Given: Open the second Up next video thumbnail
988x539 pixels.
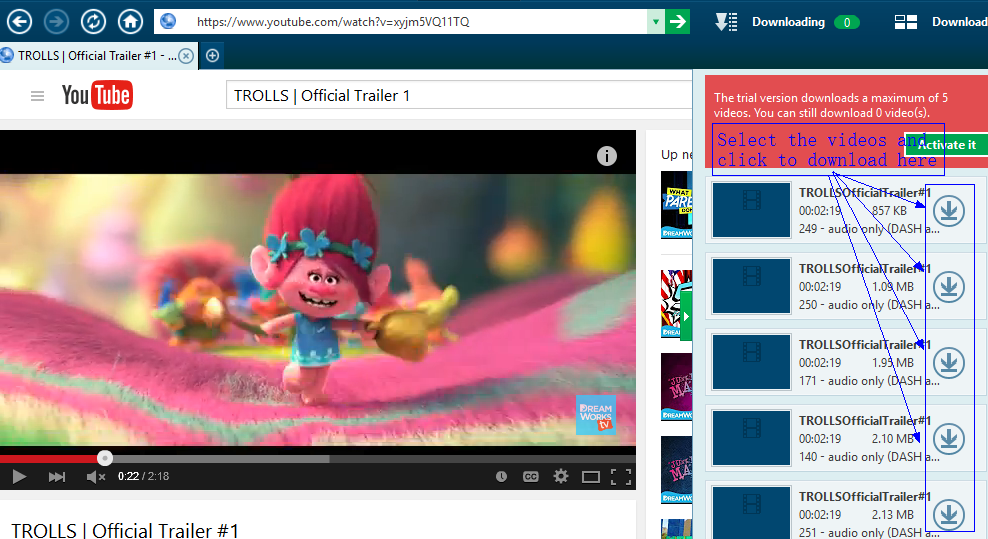Looking at the screenshot, I should tap(677, 304).
